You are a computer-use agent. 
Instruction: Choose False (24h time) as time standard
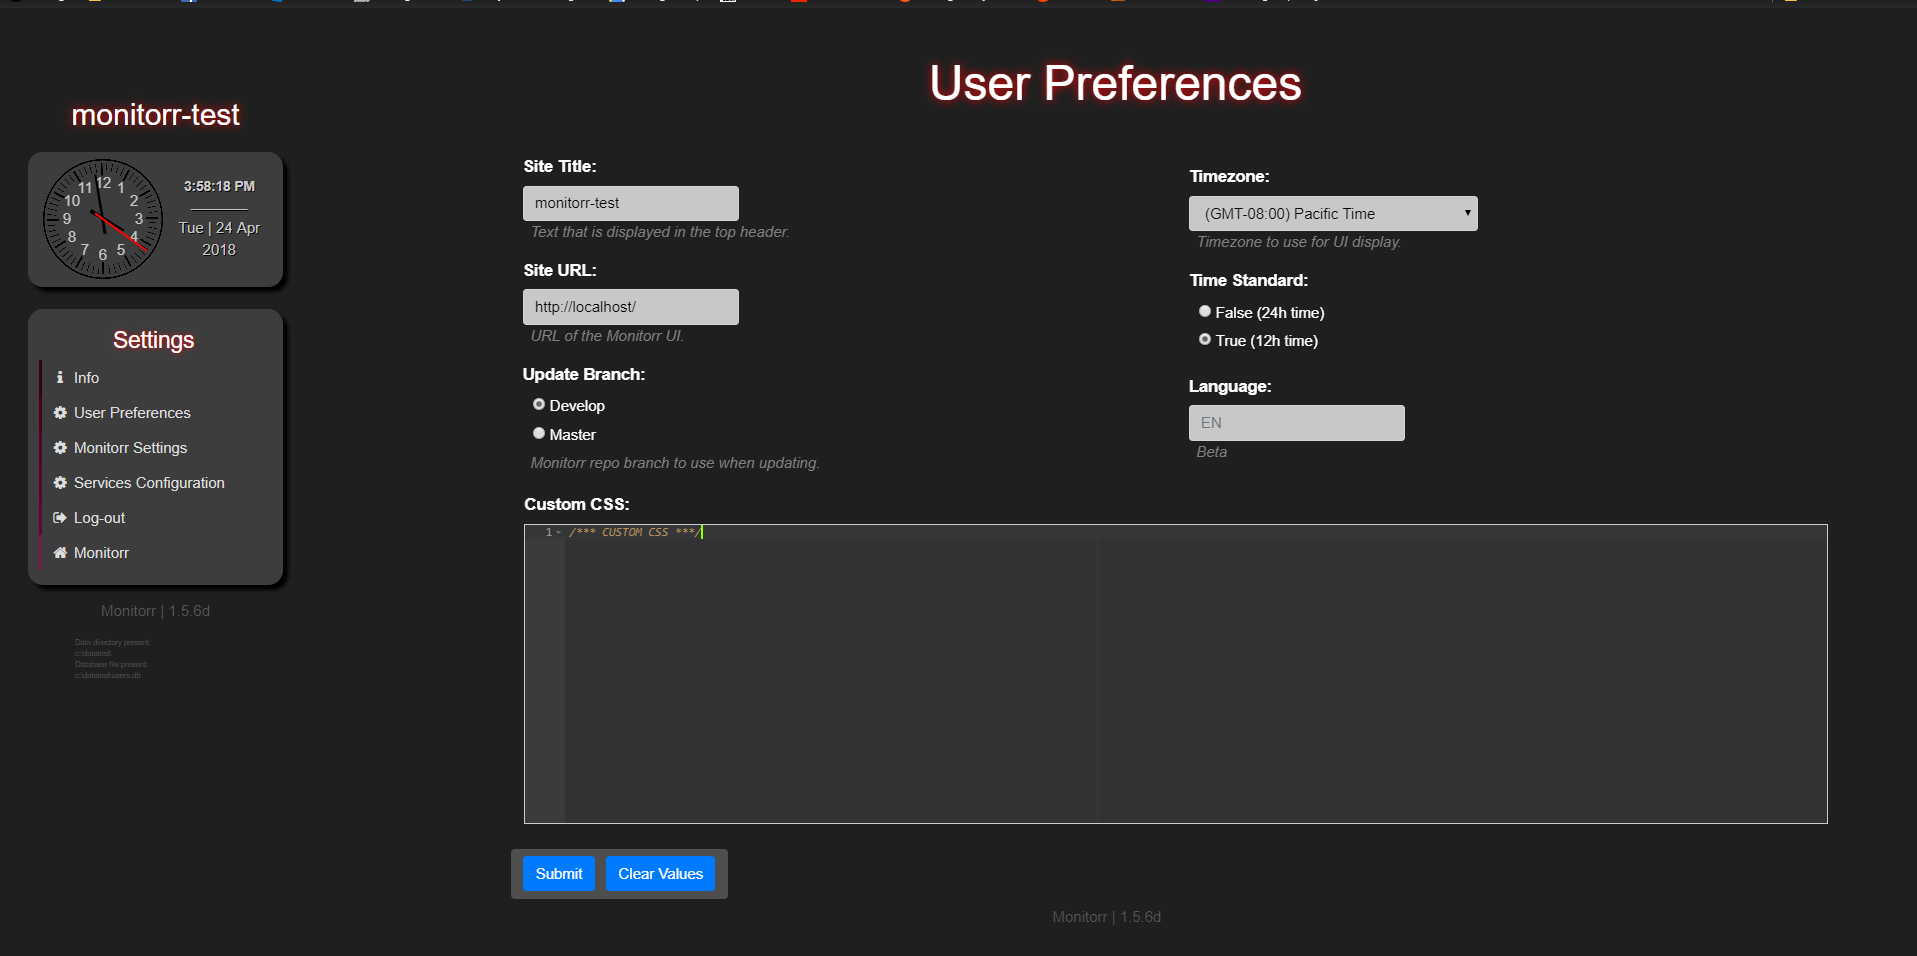[1205, 311]
